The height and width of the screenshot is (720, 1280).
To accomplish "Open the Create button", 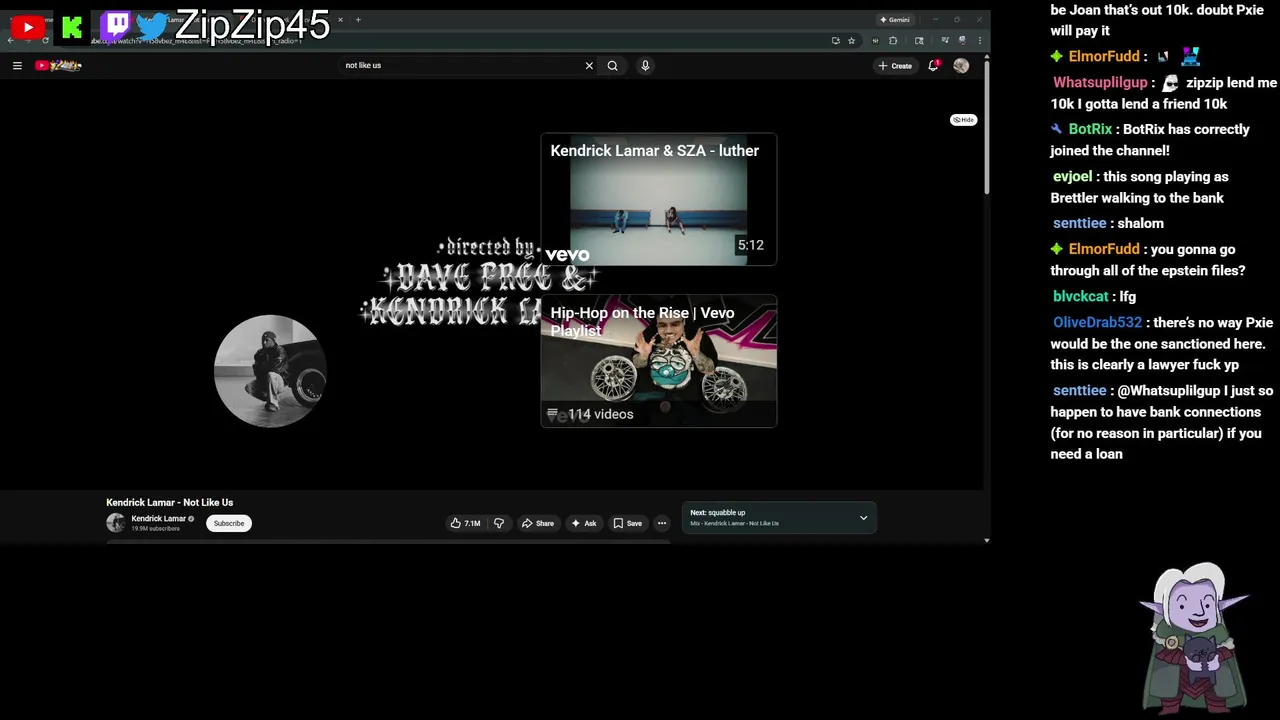I will (895, 65).
